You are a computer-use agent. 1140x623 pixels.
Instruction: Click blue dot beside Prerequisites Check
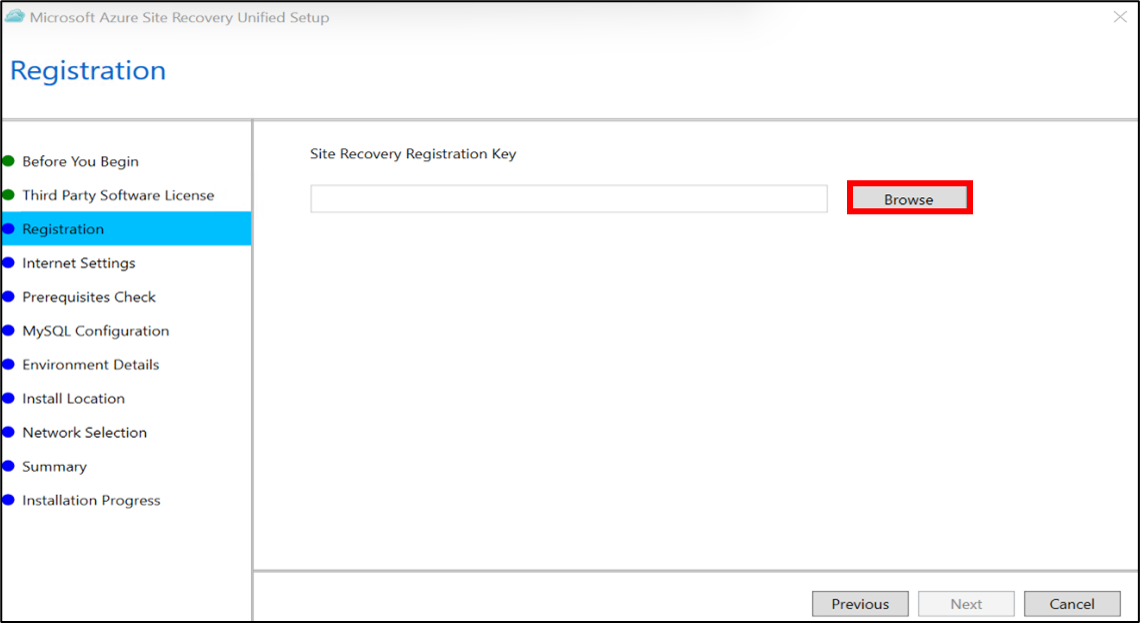click(8, 297)
